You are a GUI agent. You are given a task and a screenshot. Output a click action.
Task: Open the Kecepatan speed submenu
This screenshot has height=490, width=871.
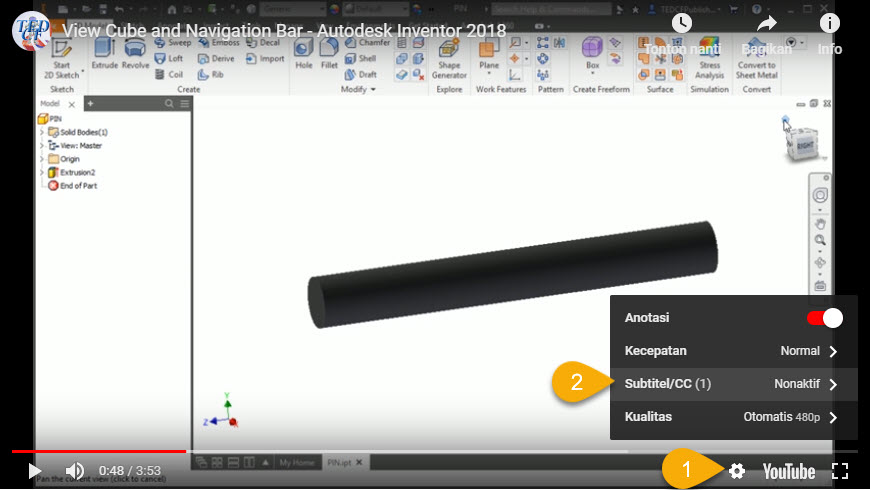click(x=733, y=351)
